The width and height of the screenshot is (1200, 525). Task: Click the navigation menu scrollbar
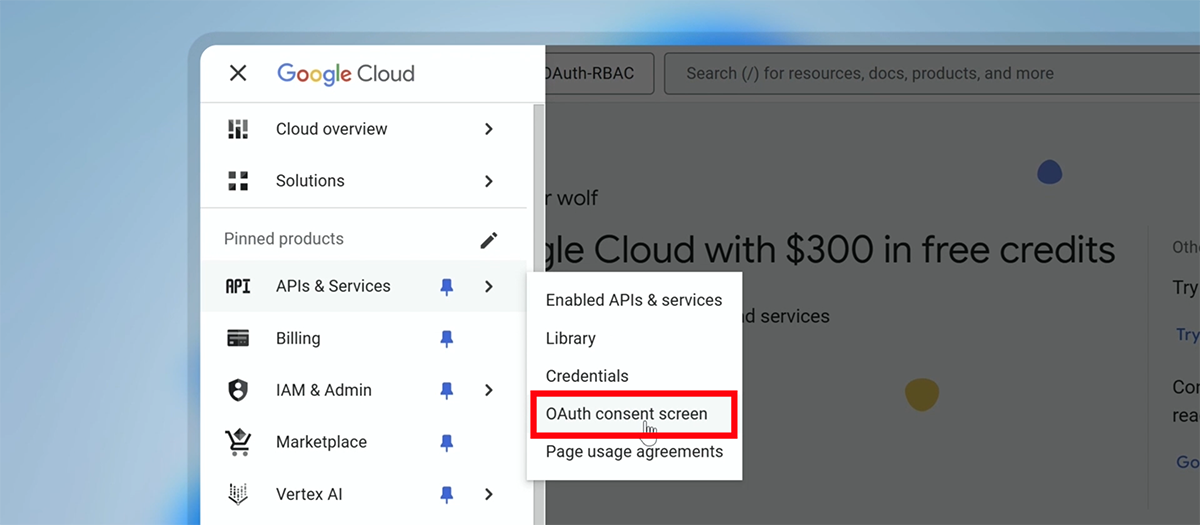(538, 312)
